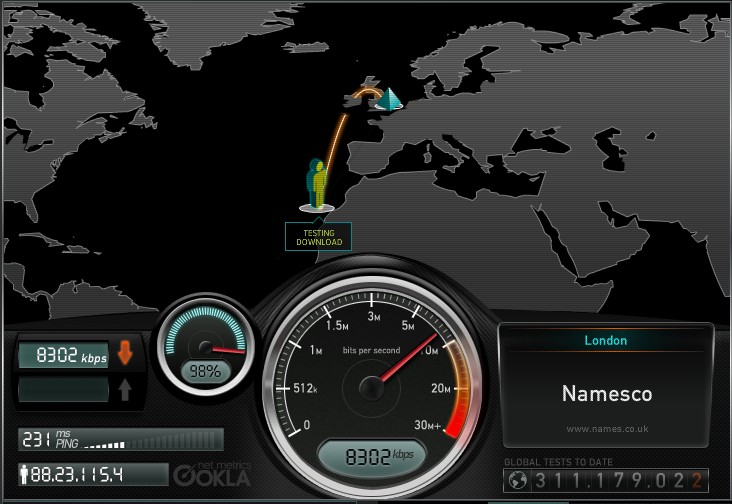Viewport: 732px width, 504px height.
Task: Click the person icon beside IP address
Action: pos(24,474)
